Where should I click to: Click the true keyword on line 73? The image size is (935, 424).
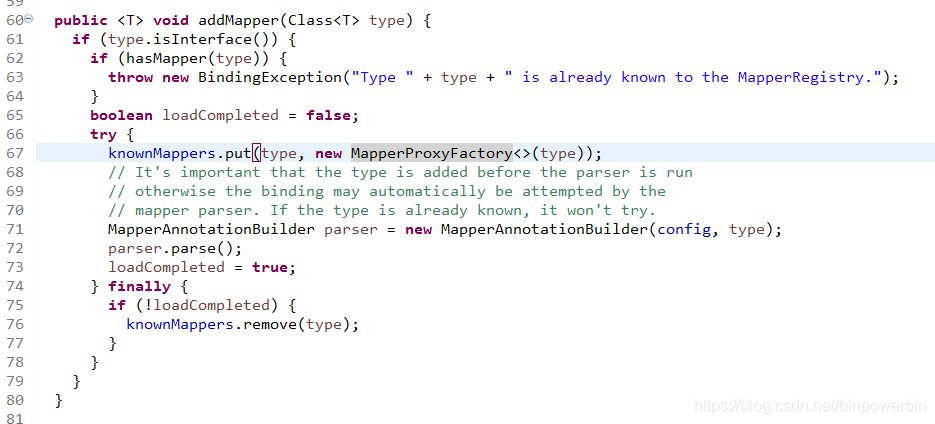coord(270,268)
